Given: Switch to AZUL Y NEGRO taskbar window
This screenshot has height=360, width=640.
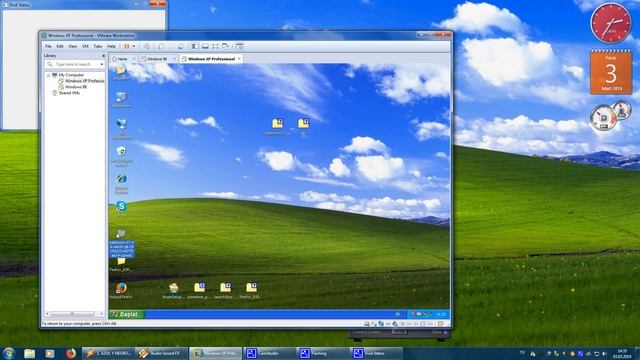Looking at the screenshot, I should tap(109, 353).
